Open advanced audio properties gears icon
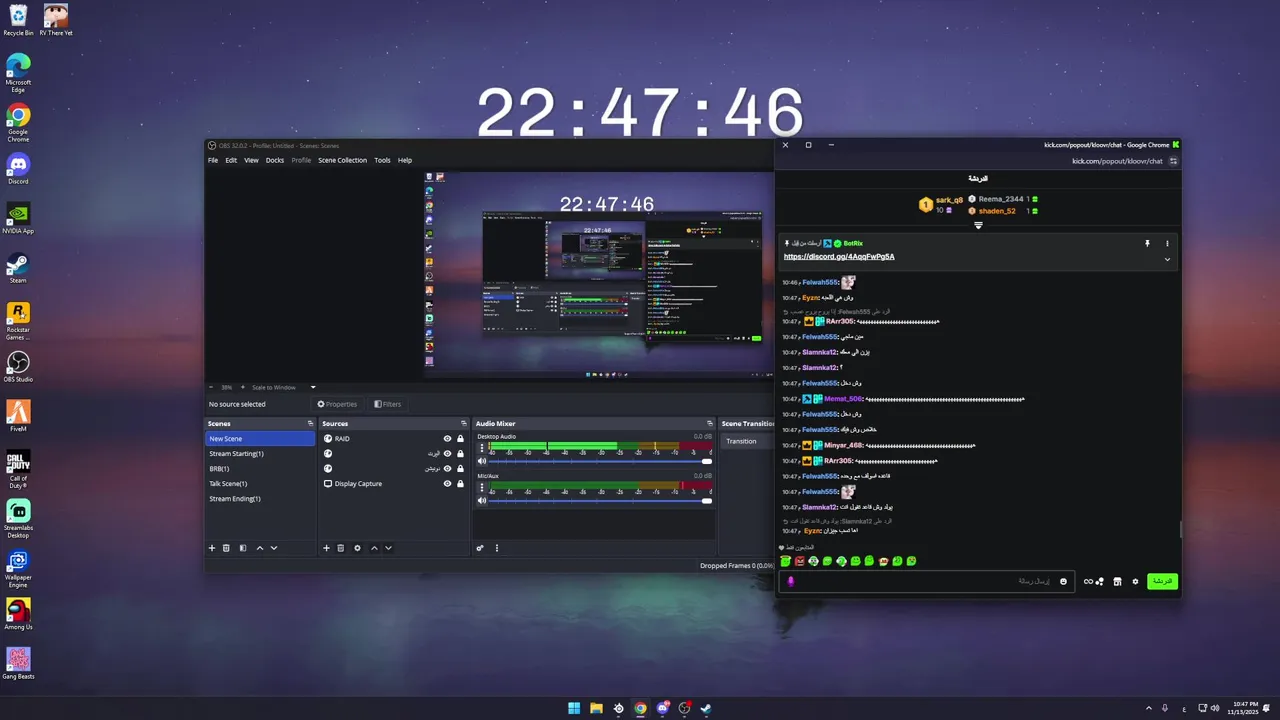This screenshot has height=720, width=1280. point(480,548)
